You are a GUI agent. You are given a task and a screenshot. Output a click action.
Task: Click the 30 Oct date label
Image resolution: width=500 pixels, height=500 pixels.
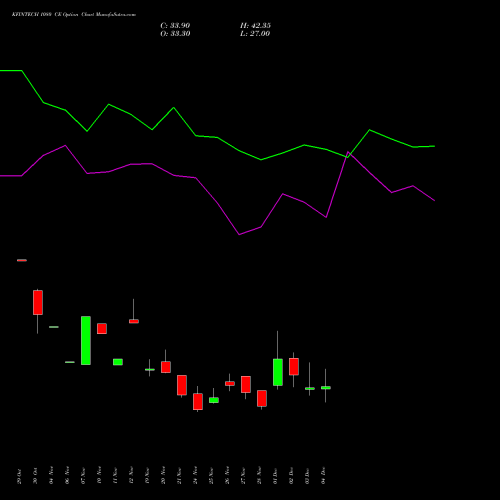click(35, 476)
